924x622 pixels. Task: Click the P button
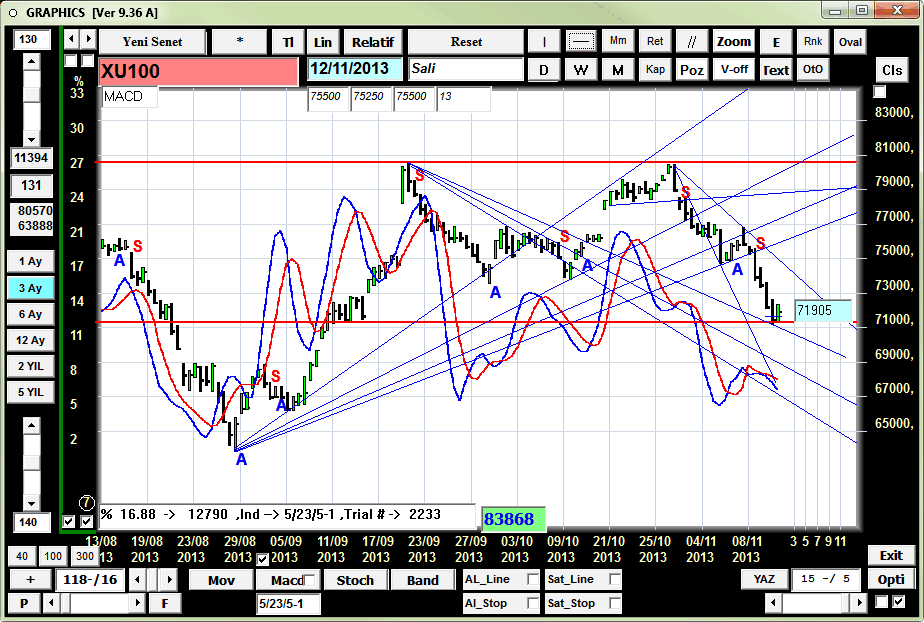[24, 603]
